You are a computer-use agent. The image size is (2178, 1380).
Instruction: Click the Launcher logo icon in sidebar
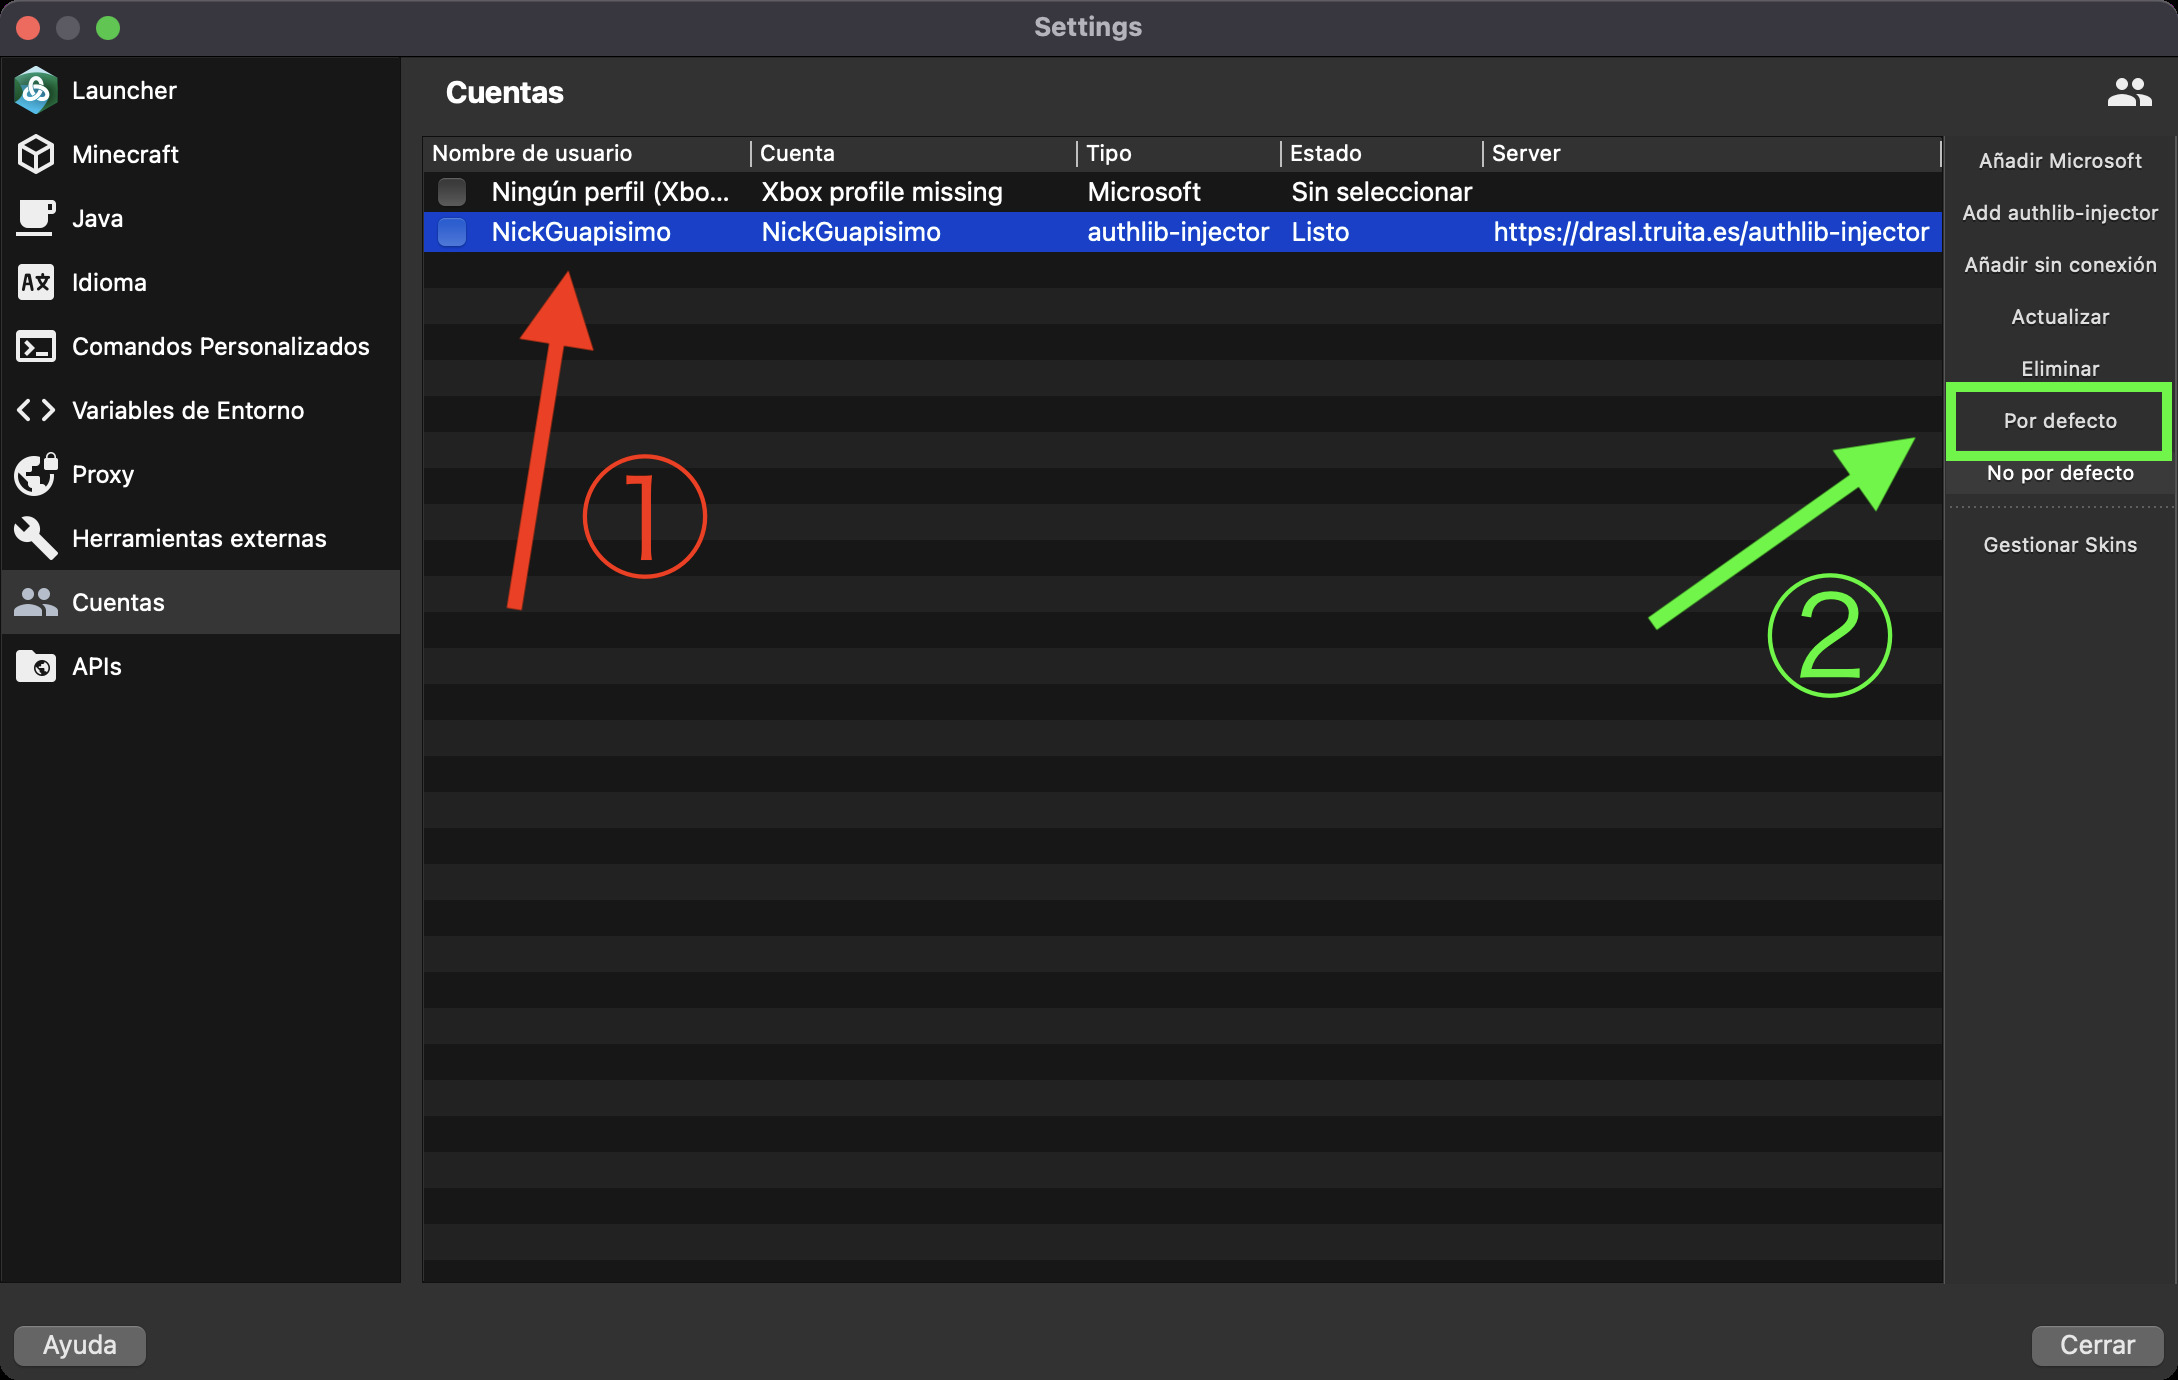point(36,91)
